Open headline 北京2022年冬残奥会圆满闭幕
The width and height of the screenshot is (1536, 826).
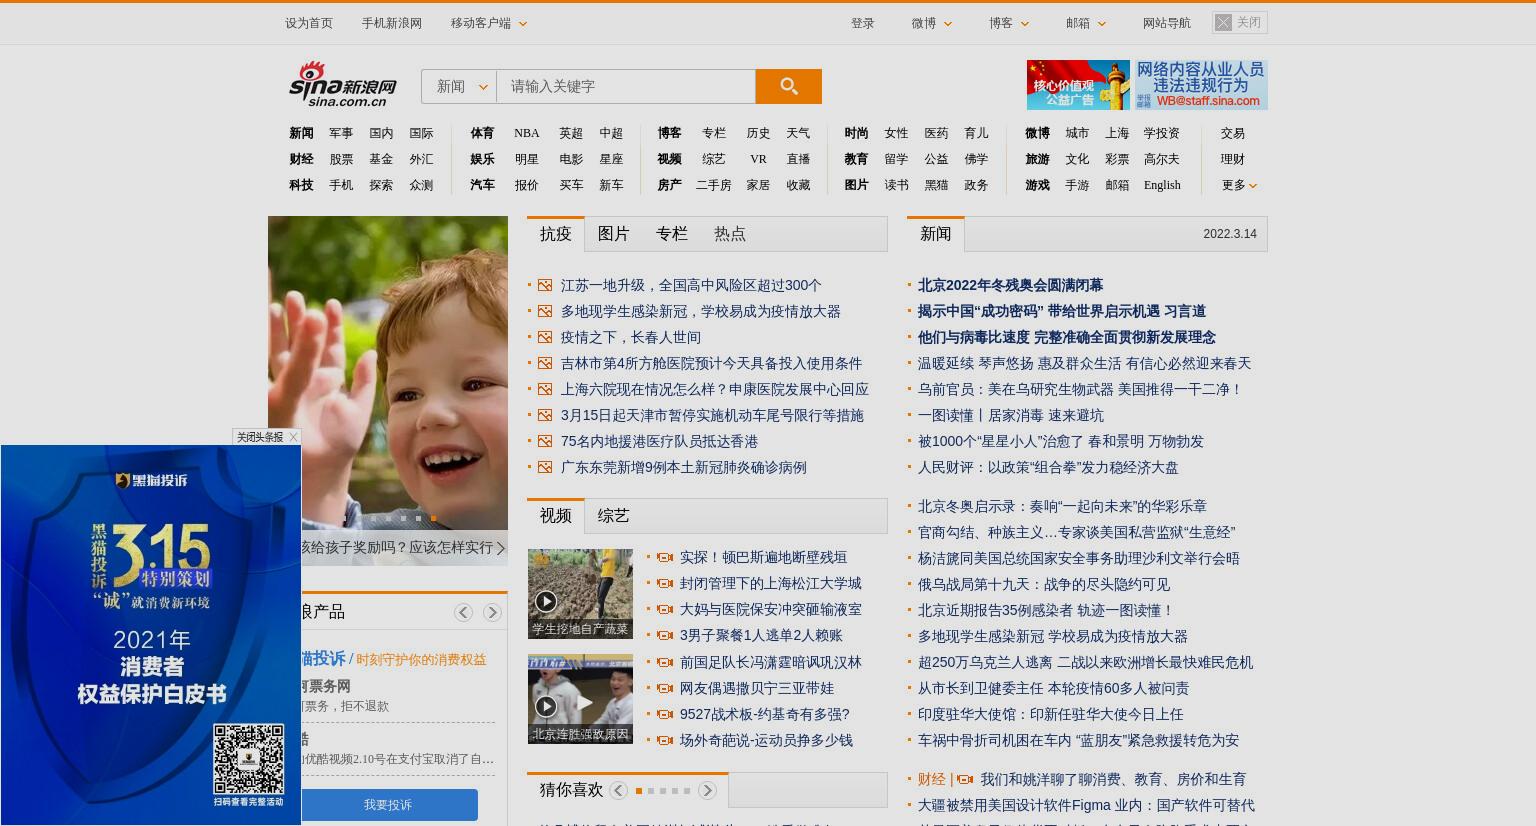click(x=1010, y=285)
